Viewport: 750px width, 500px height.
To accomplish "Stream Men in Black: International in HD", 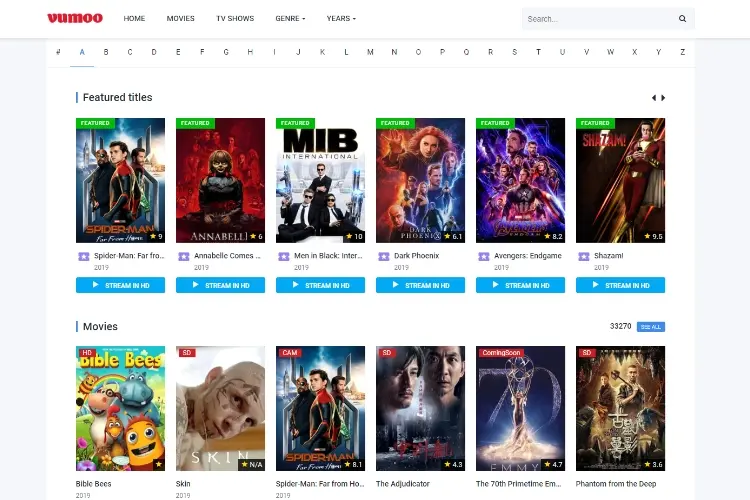I will click(x=320, y=285).
